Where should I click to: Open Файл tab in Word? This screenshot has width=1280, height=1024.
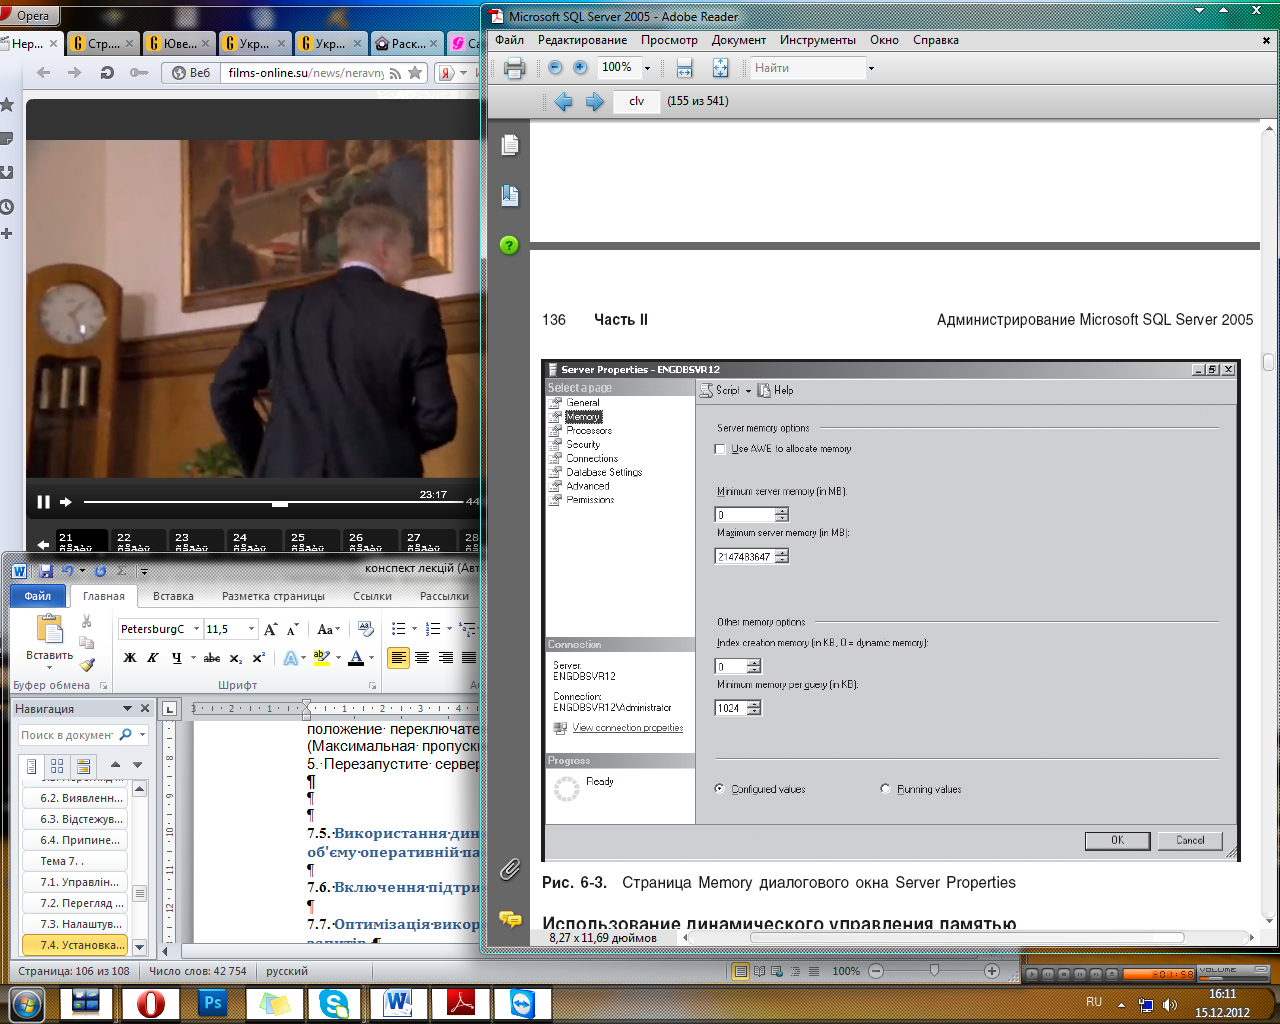pyautogui.click(x=38, y=596)
